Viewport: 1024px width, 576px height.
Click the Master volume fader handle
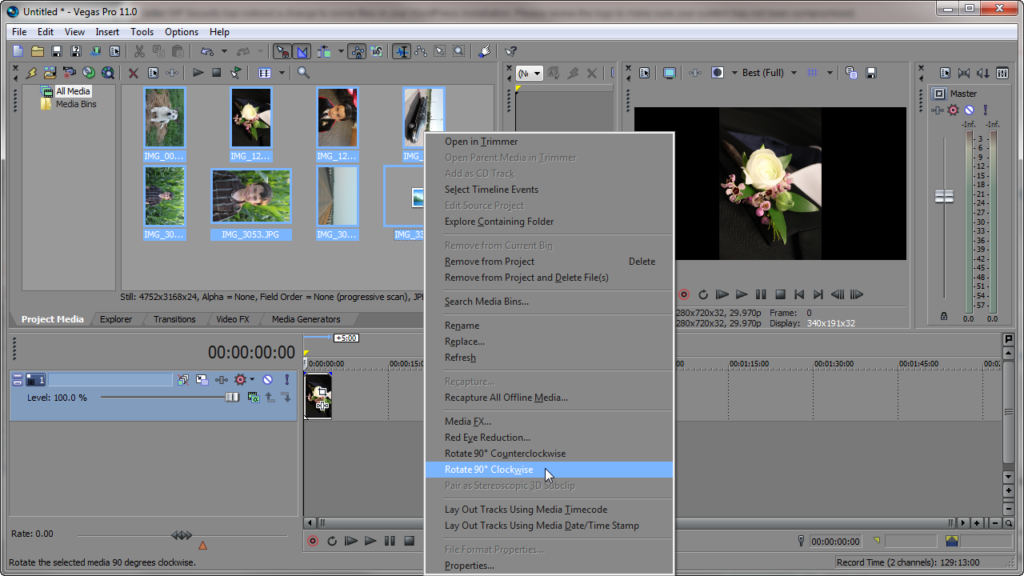[x=944, y=196]
